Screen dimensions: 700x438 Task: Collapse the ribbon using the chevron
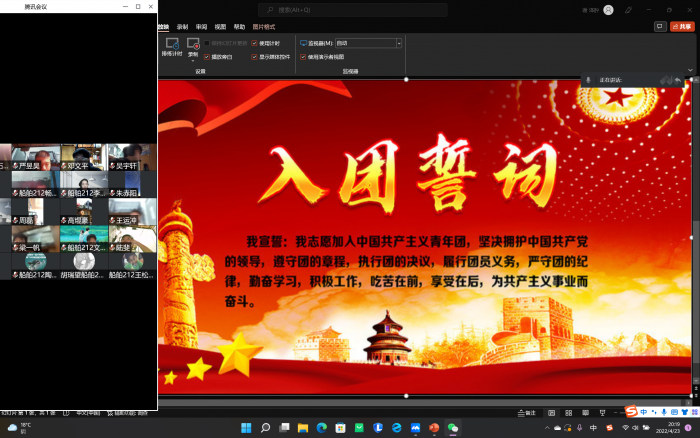pos(690,70)
